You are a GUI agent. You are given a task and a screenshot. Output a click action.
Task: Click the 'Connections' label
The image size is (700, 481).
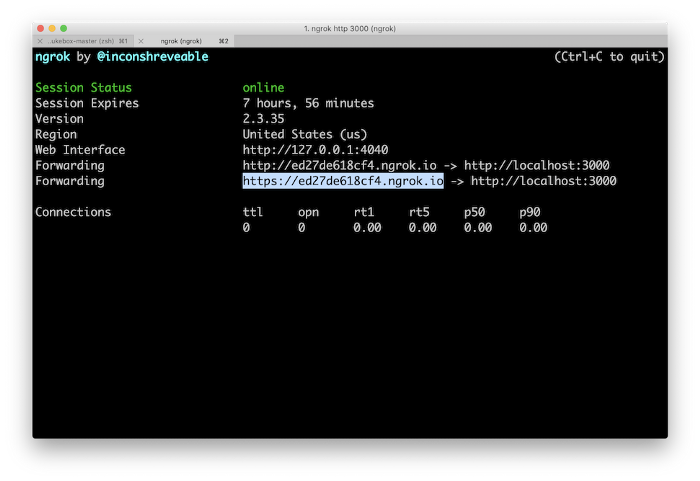(73, 212)
